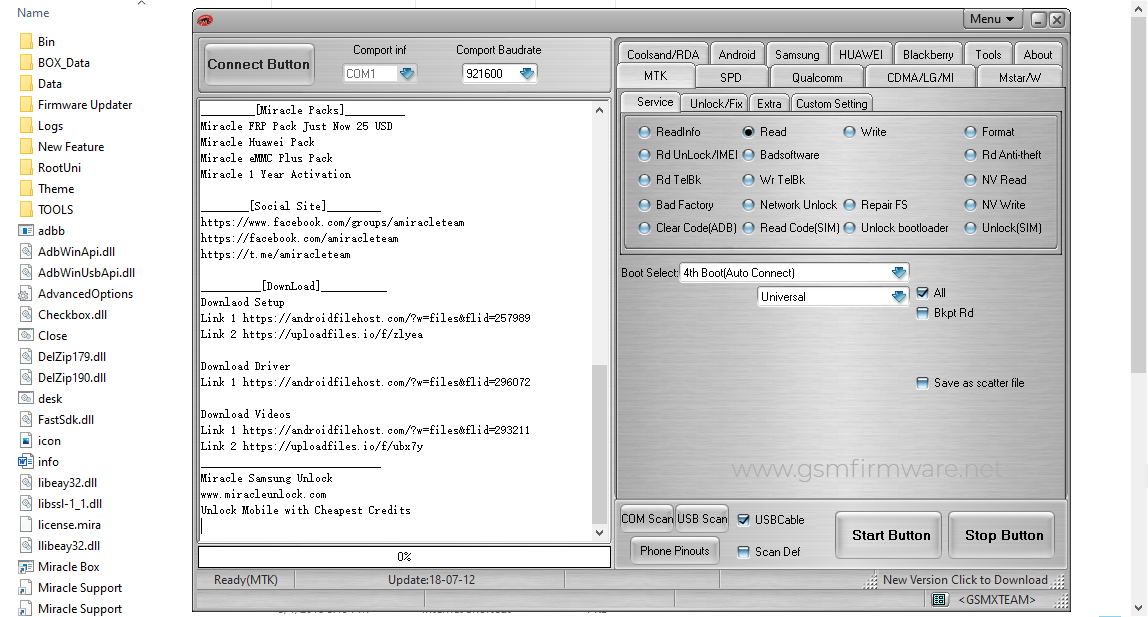This screenshot has height=617, width=1148.
Task: Select the info Word document icon
Action: pyautogui.click(x=26, y=462)
